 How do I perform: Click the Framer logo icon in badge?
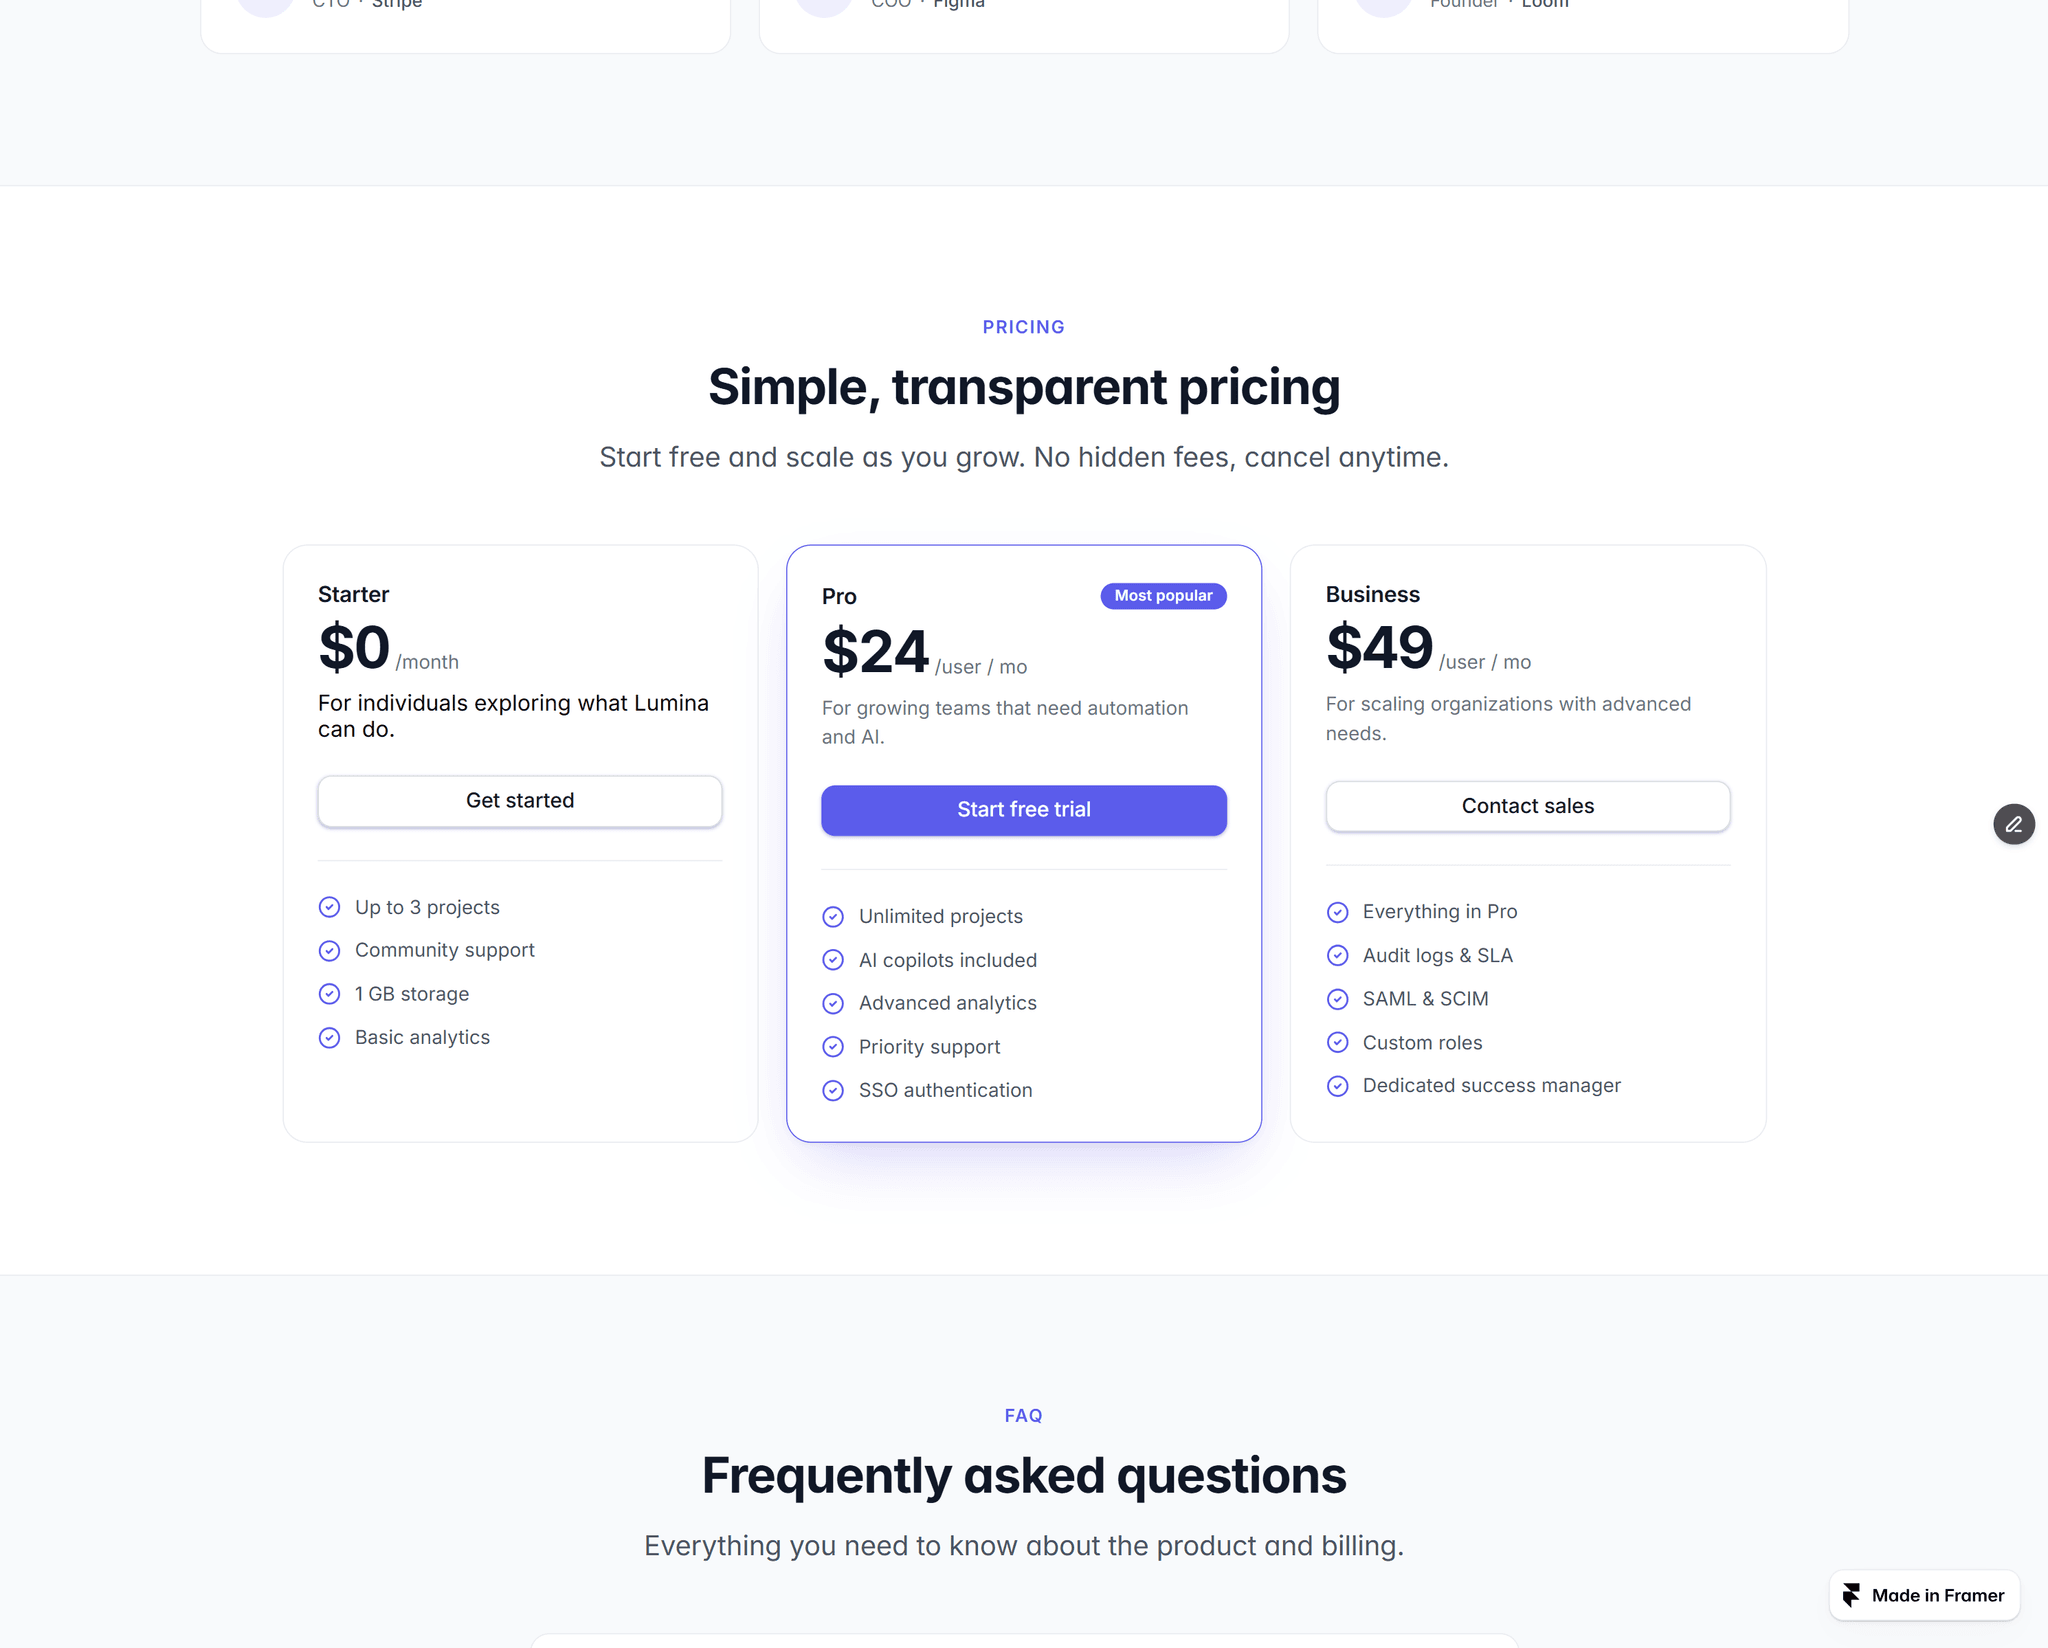pyautogui.click(x=1851, y=1595)
